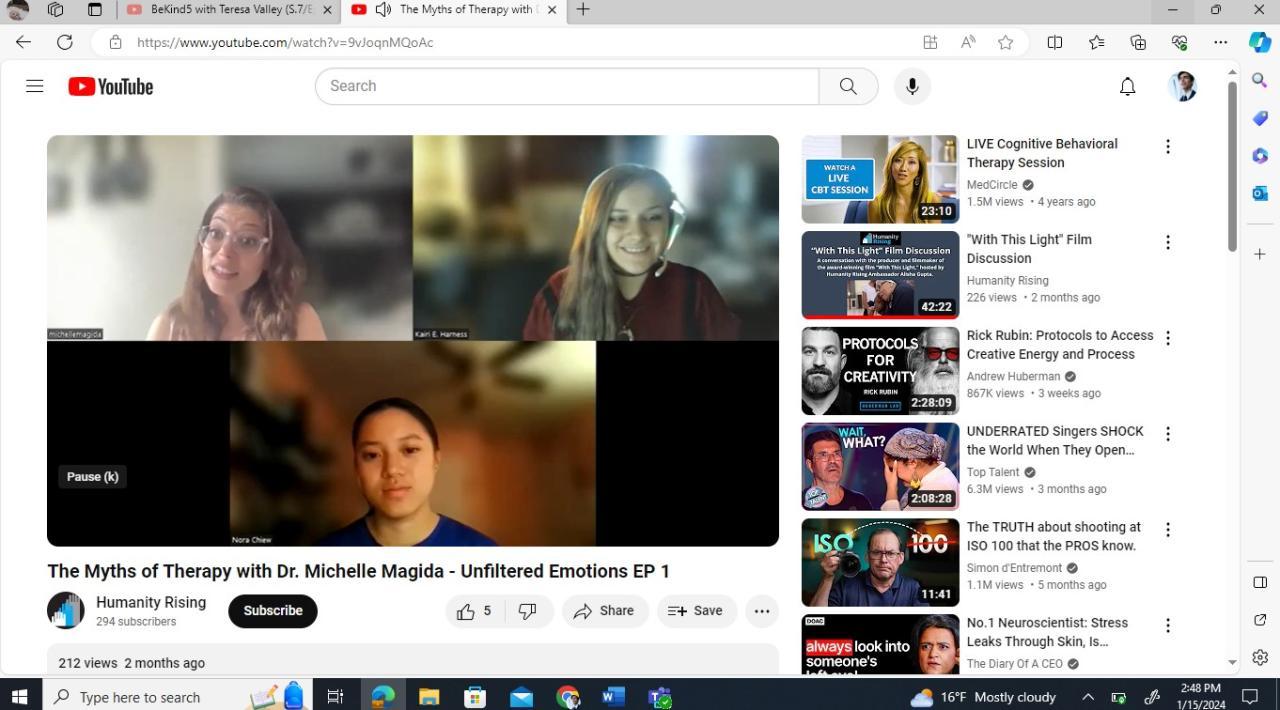Open Edge split screen icon
This screenshot has width=1280, height=710.
(1055, 42)
